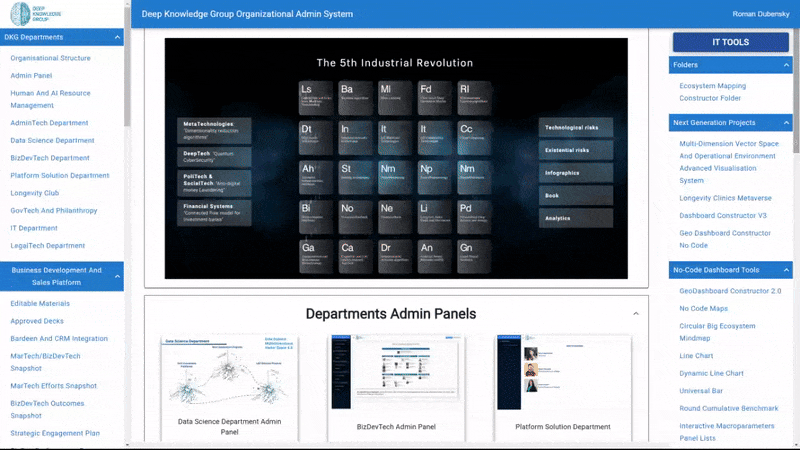Image resolution: width=800 pixels, height=450 pixels.
Task: Open Ecosystem Mapping Constructor Folder
Action: [712, 92]
